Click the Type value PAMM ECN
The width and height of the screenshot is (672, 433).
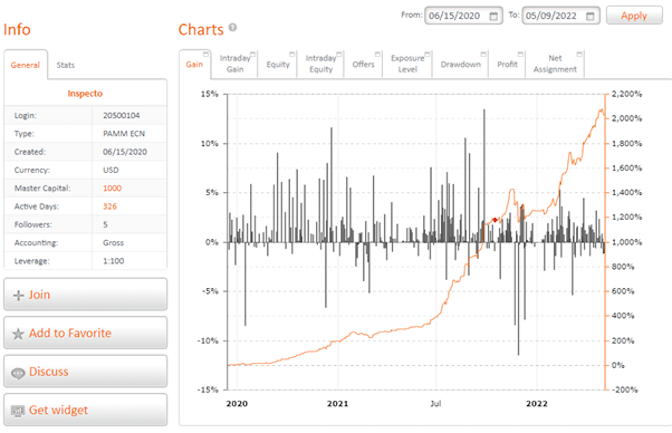pos(124,134)
